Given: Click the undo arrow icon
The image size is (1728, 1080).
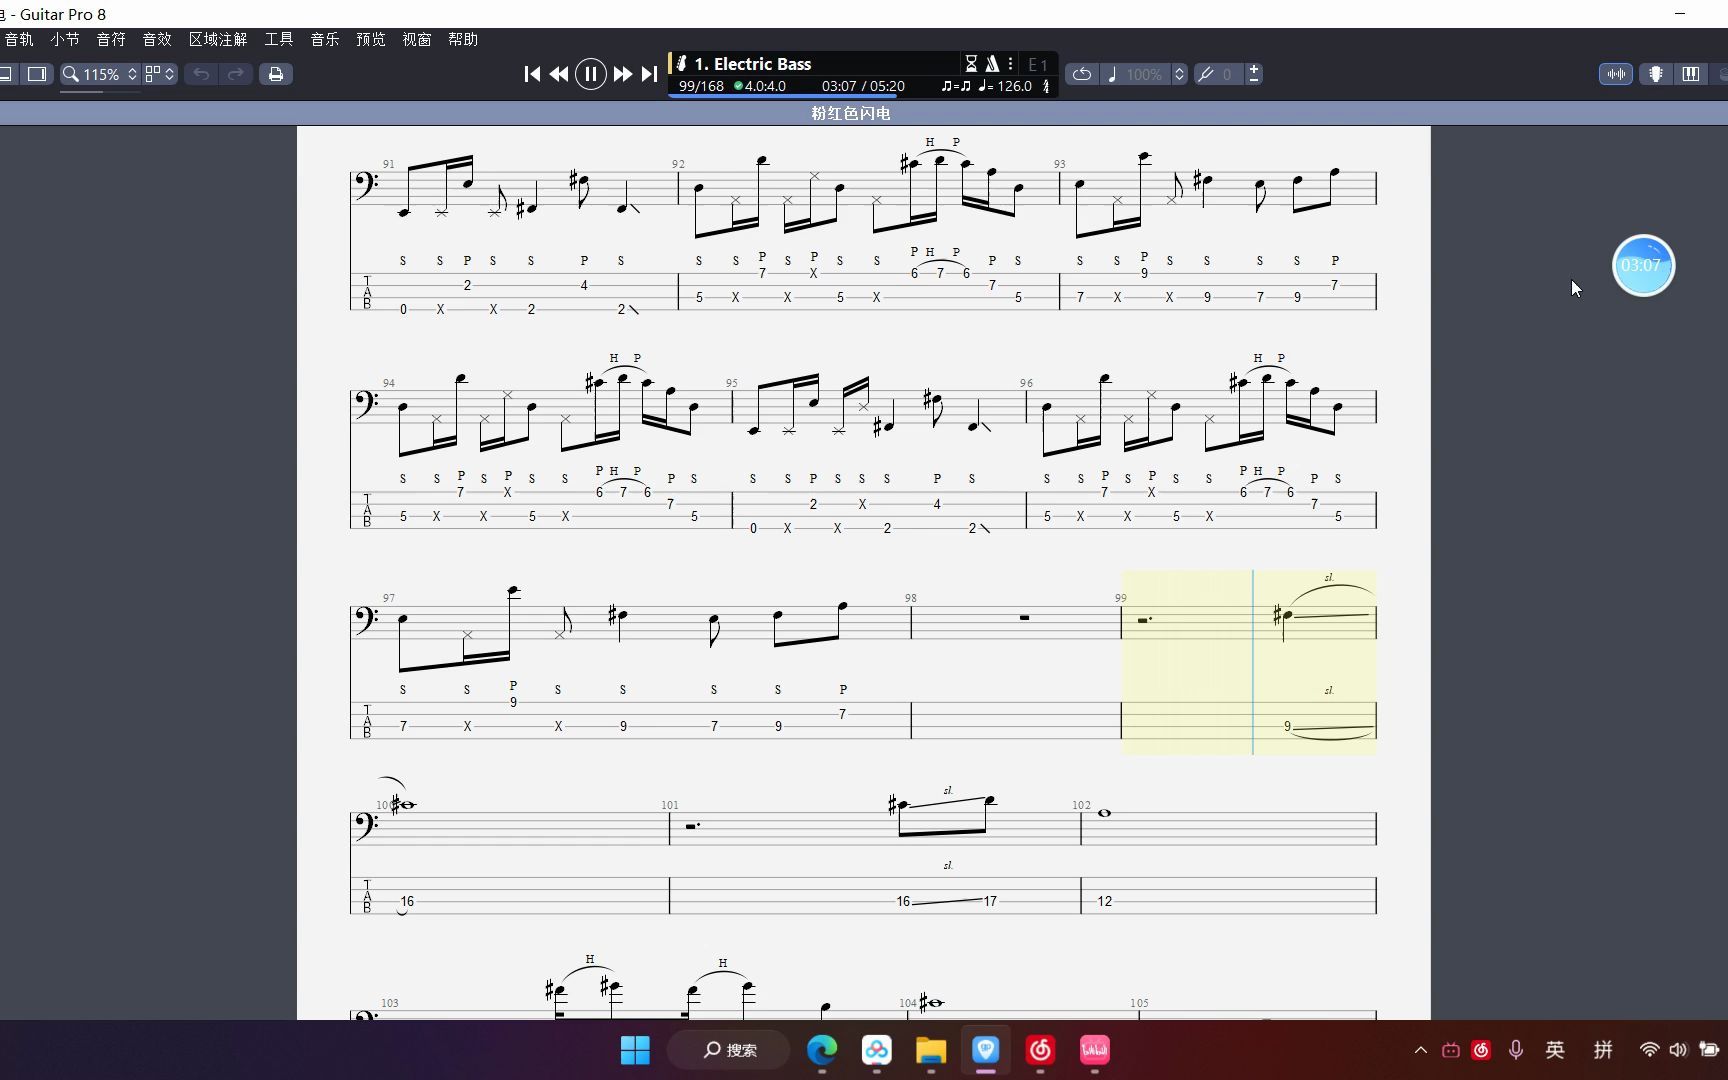Looking at the screenshot, I should pyautogui.click(x=201, y=74).
